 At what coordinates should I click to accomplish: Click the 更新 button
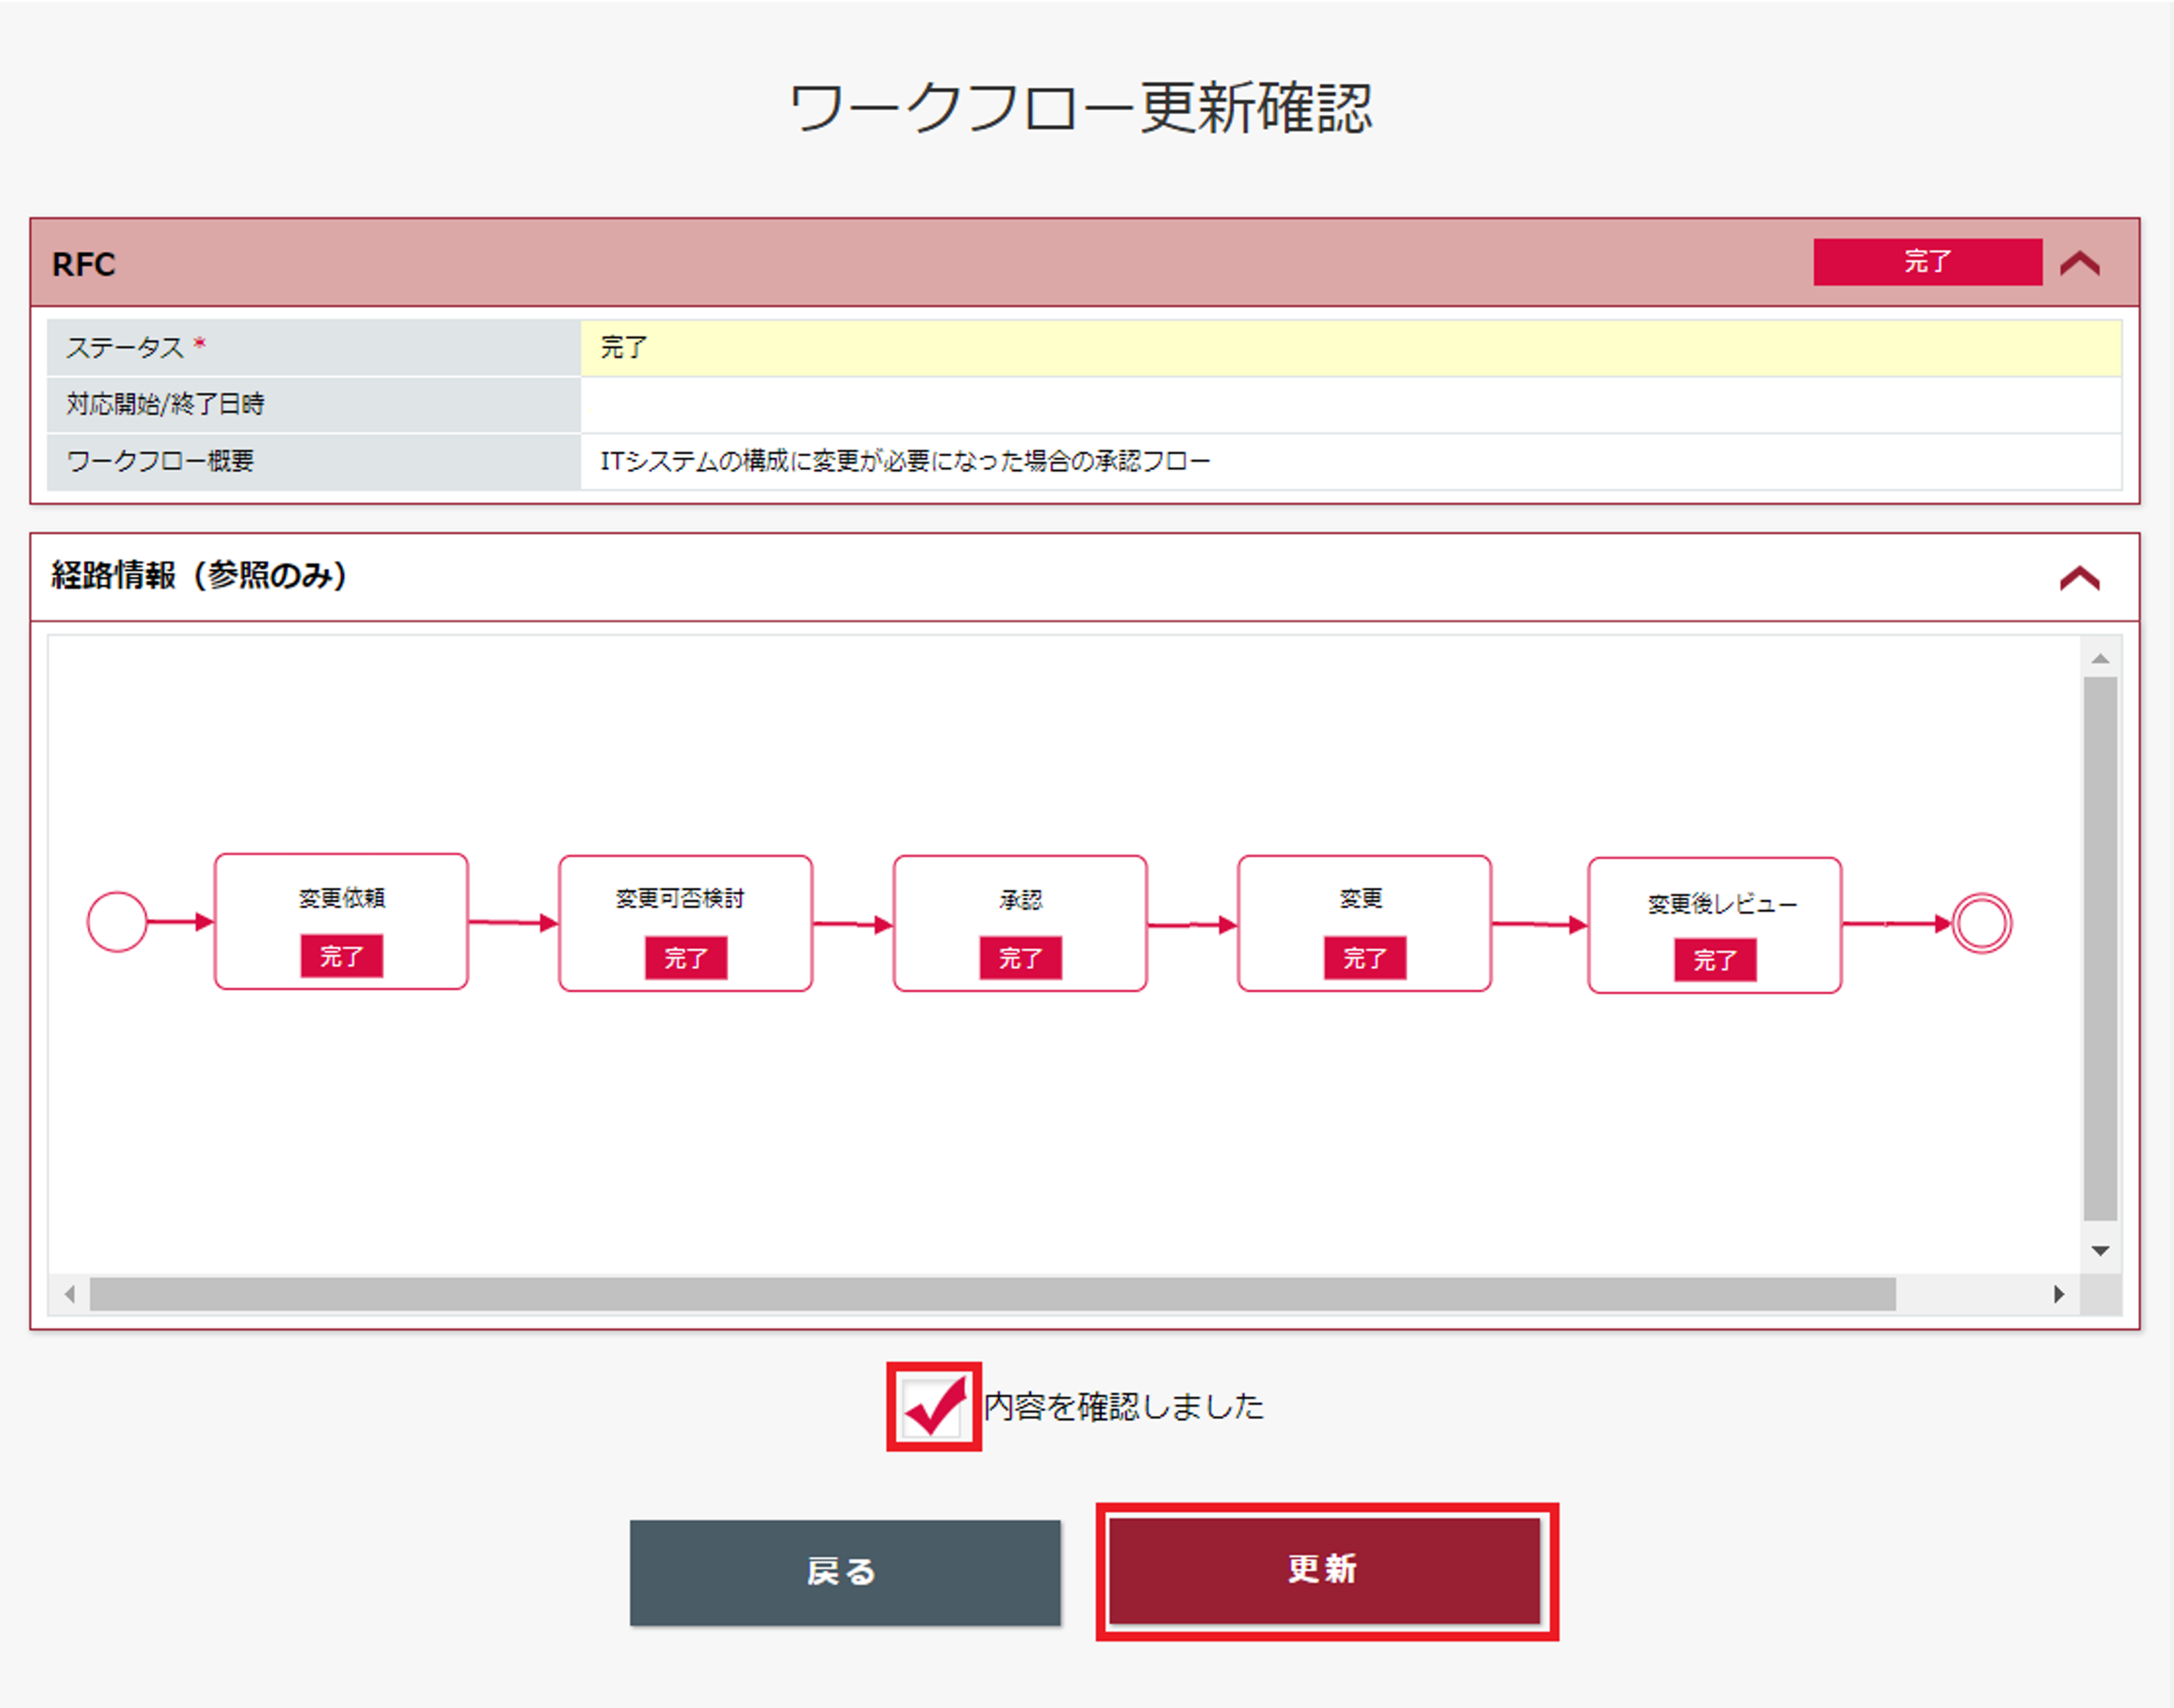pyautogui.click(x=1325, y=1570)
